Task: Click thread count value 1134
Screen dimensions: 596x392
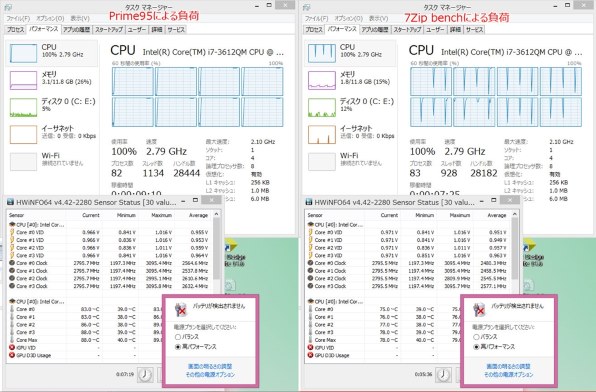Action: (x=153, y=173)
